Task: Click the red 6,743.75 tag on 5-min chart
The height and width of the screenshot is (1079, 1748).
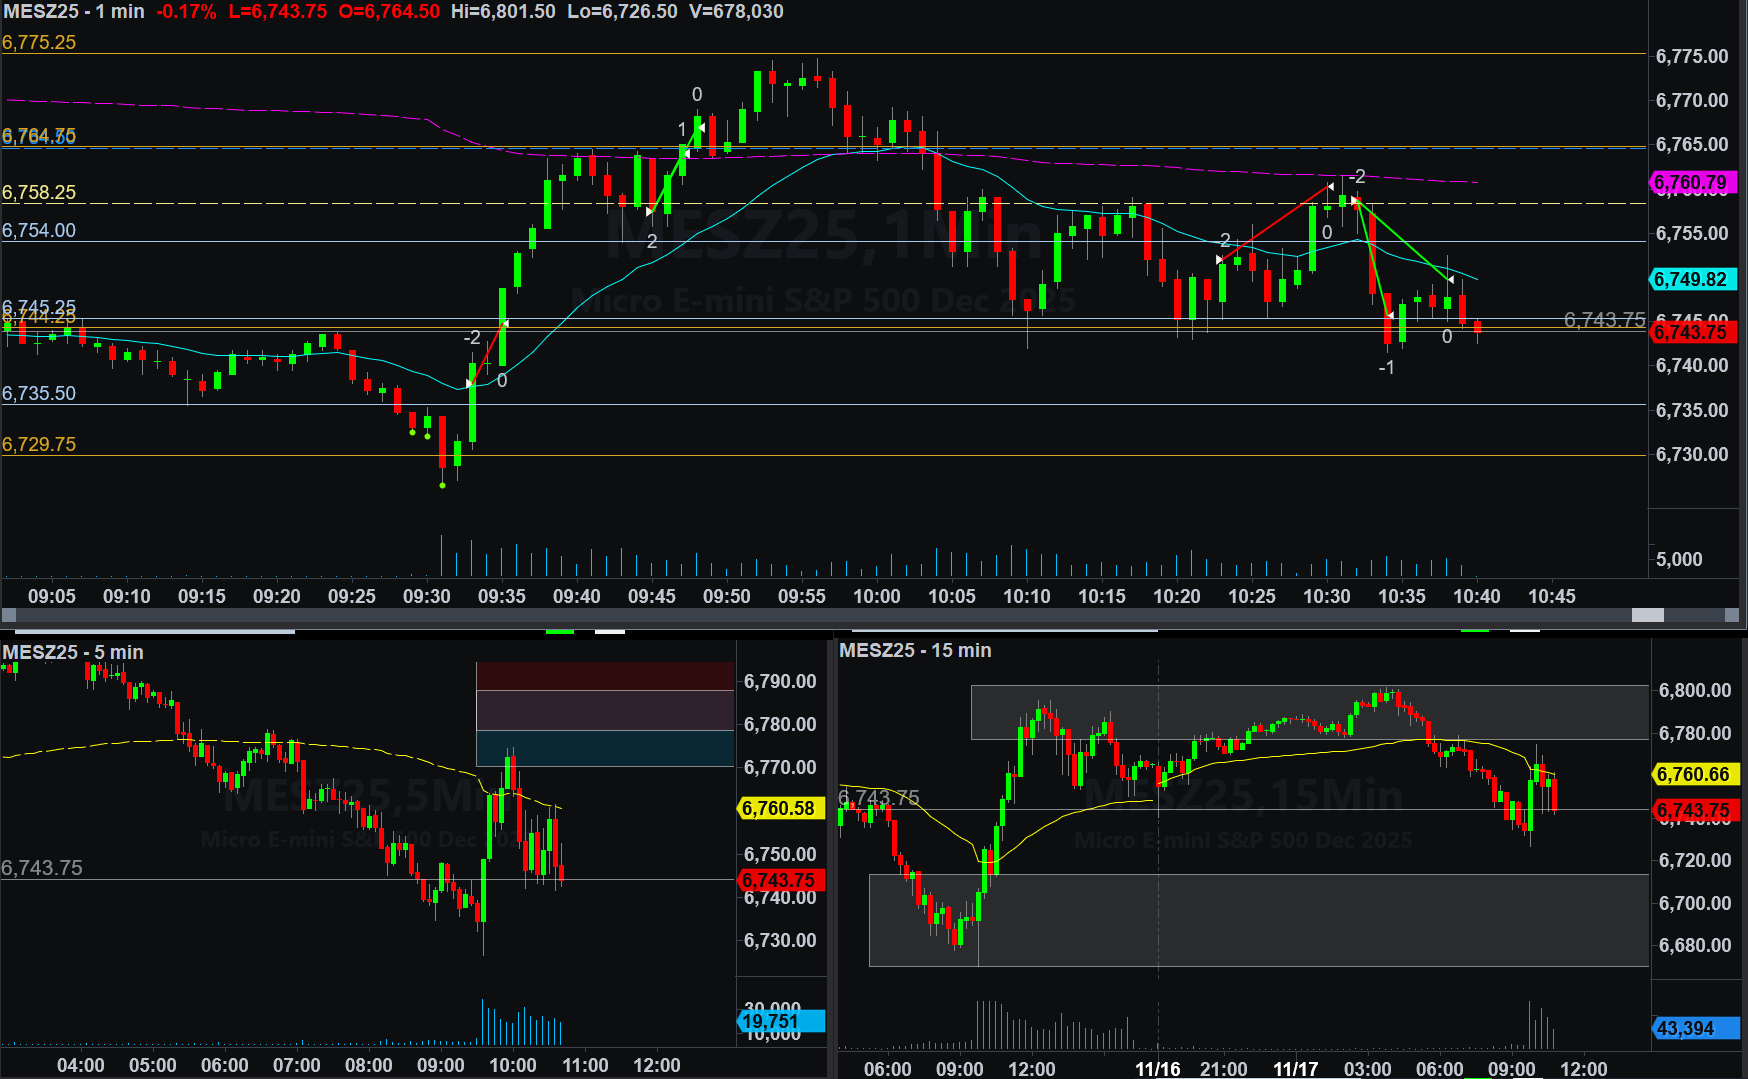Action: click(x=779, y=880)
